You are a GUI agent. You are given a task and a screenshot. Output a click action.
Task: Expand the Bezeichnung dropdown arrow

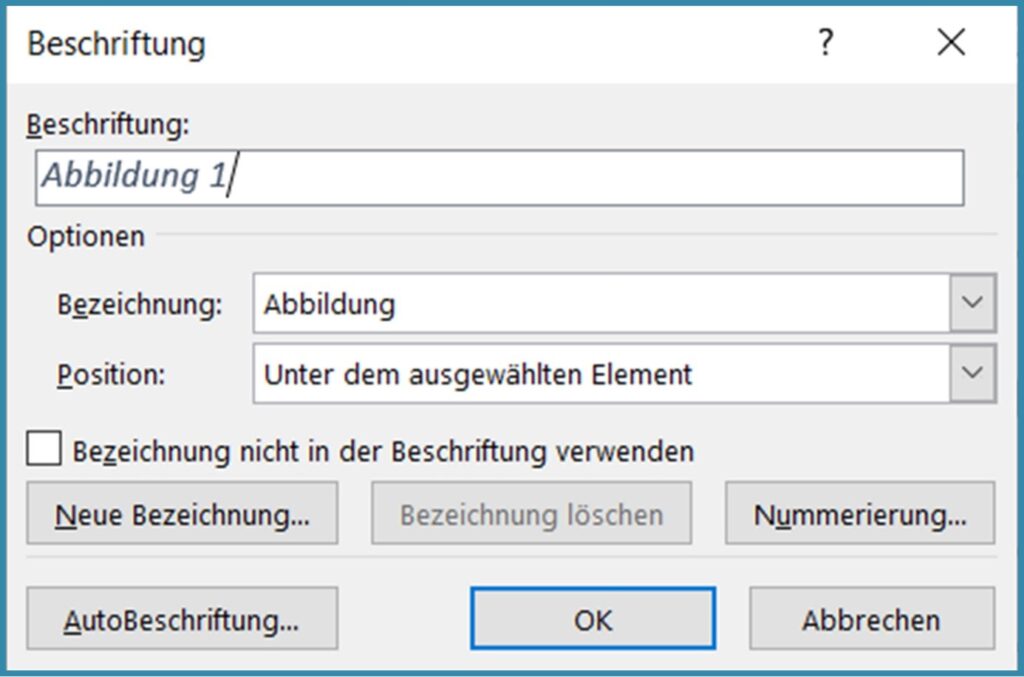click(973, 304)
